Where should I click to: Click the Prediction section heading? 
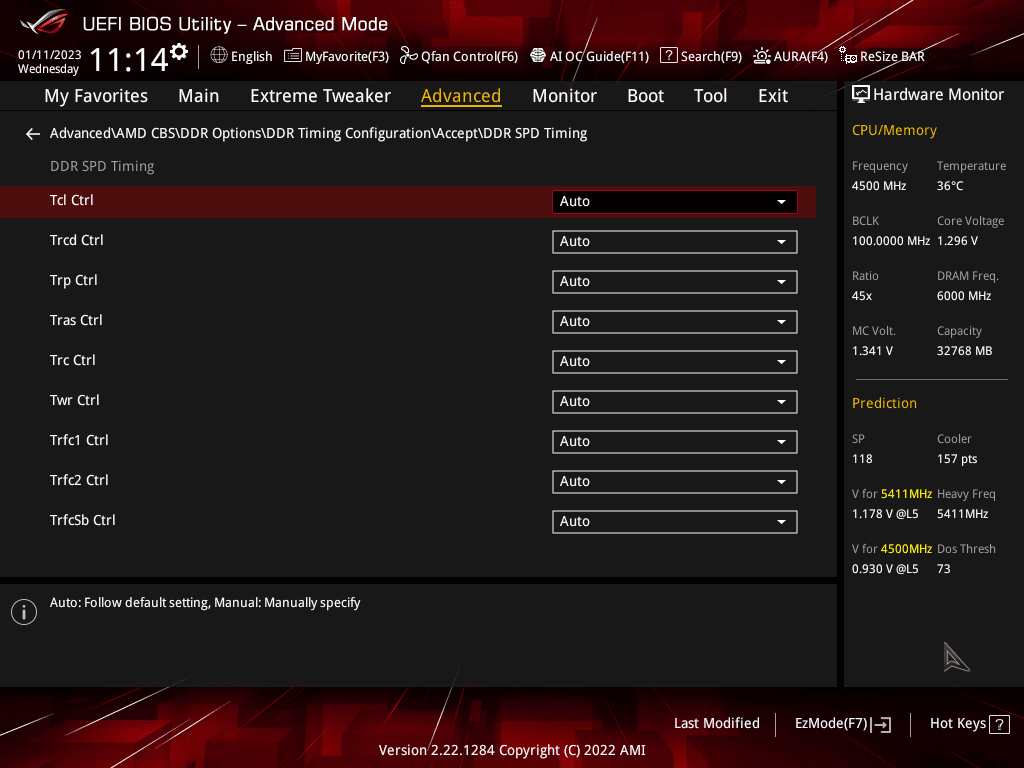tap(884, 404)
